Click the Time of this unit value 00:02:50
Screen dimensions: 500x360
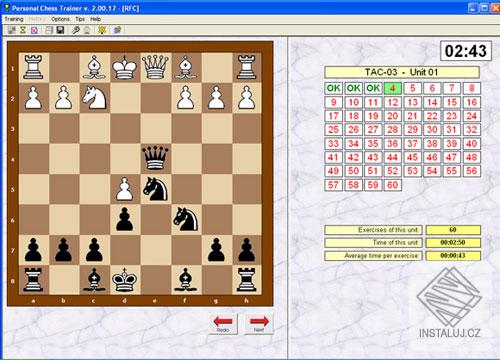(x=453, y=243)
